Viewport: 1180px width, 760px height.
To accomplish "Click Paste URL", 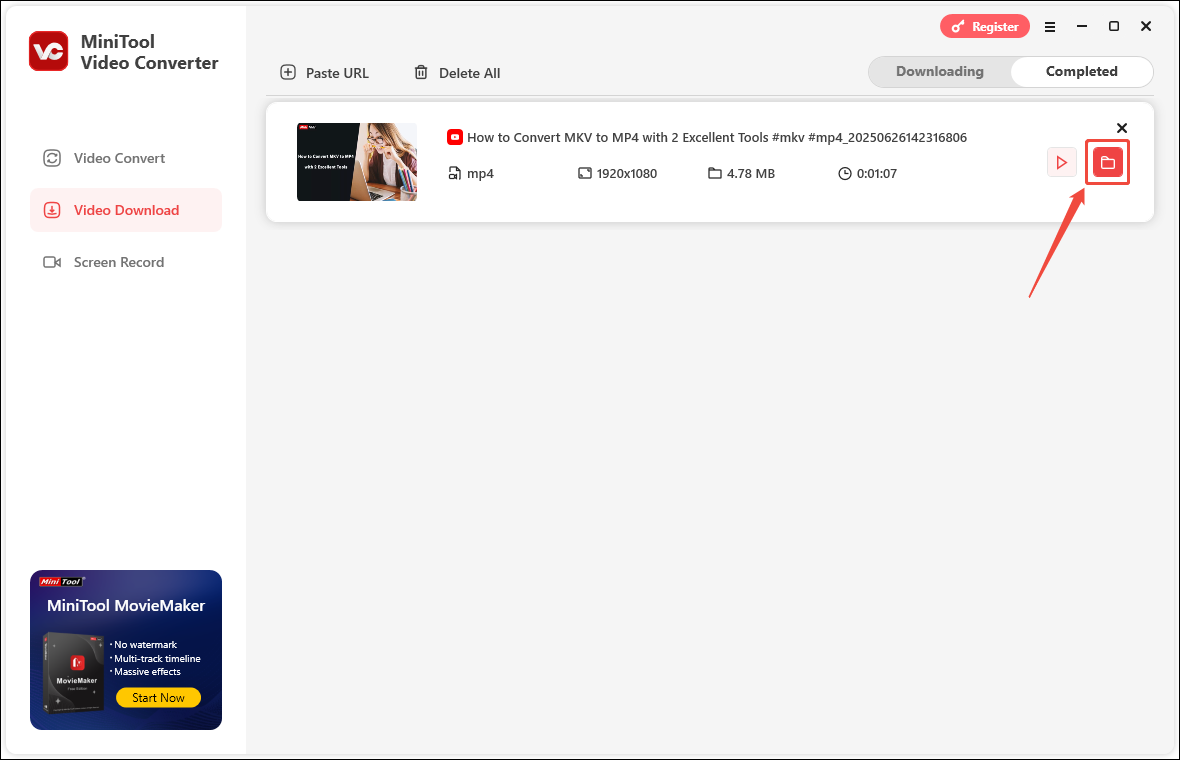I will (x=324, y=73).
